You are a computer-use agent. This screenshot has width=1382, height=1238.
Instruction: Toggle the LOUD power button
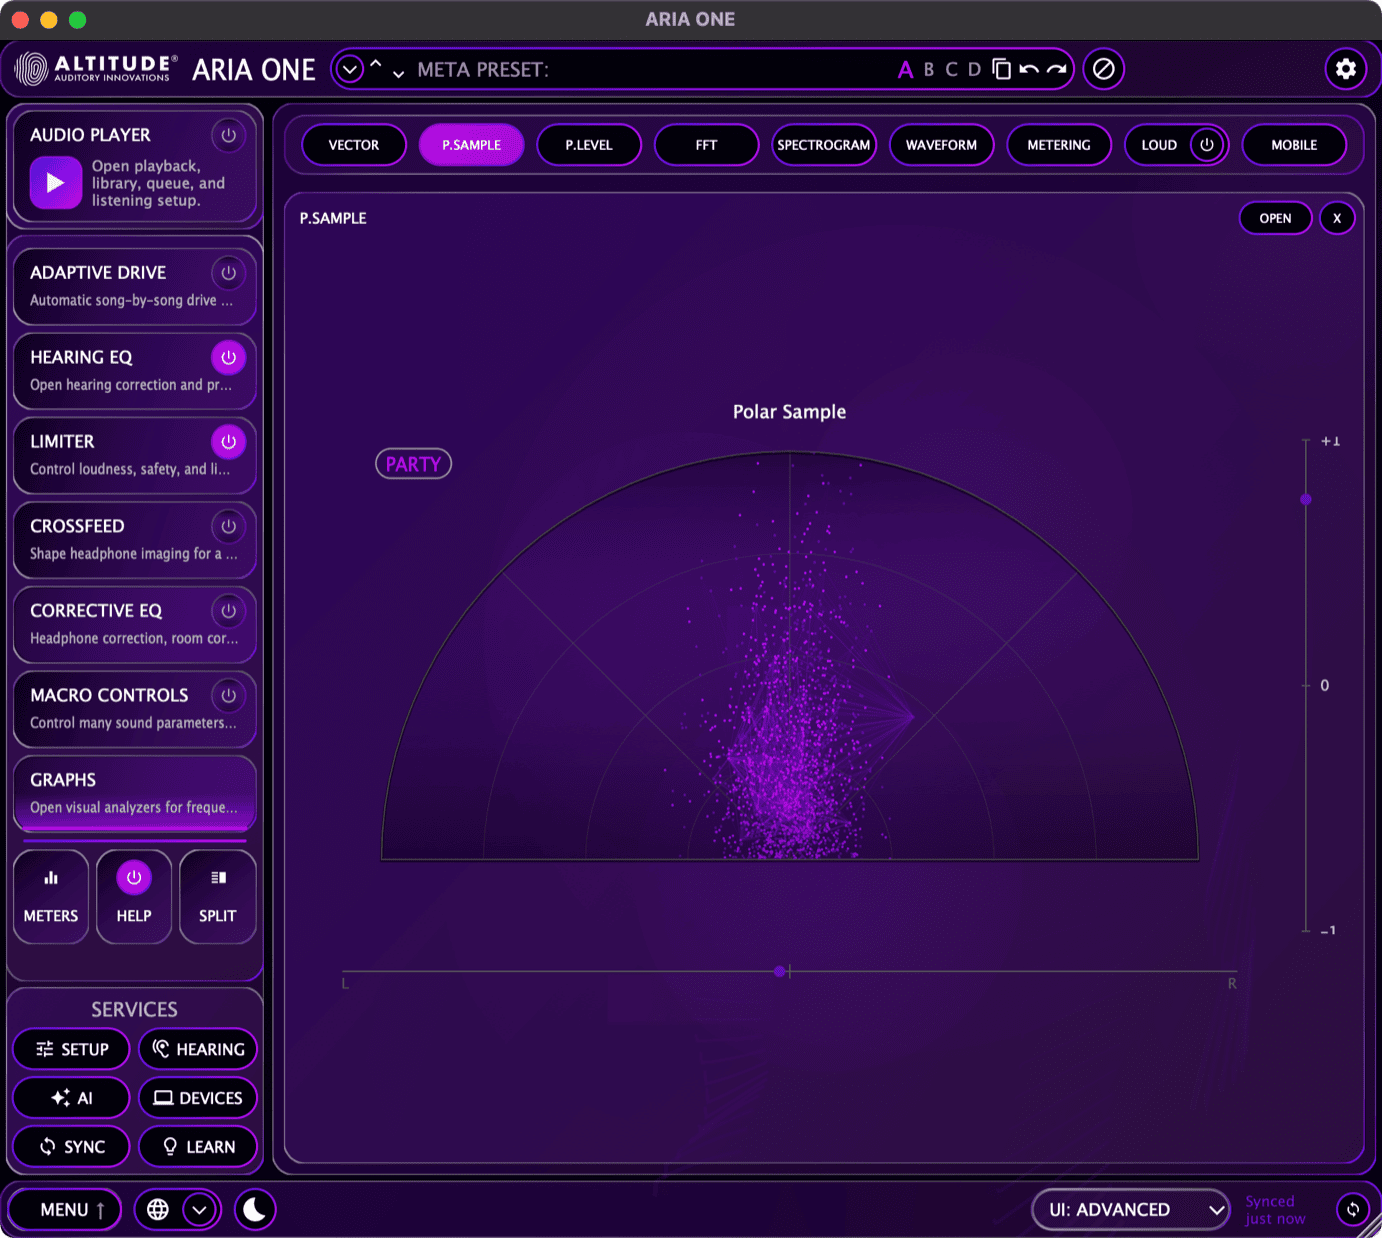pyautogui.click(x=1207, y=145)
